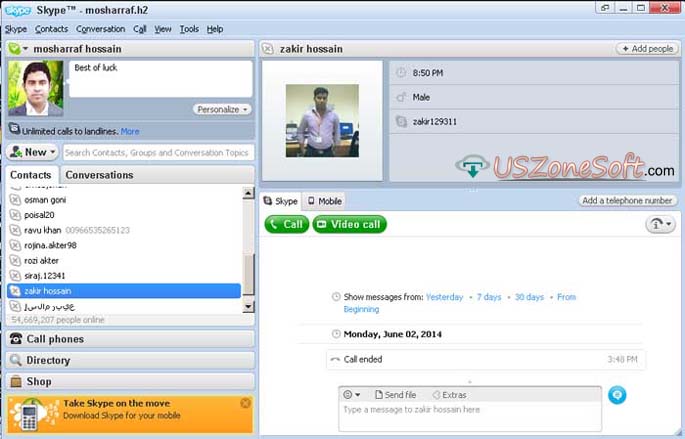The image size is (685, 439).
Task: Close the 'Take Skype on the move' banner
Action: (246, 403)
